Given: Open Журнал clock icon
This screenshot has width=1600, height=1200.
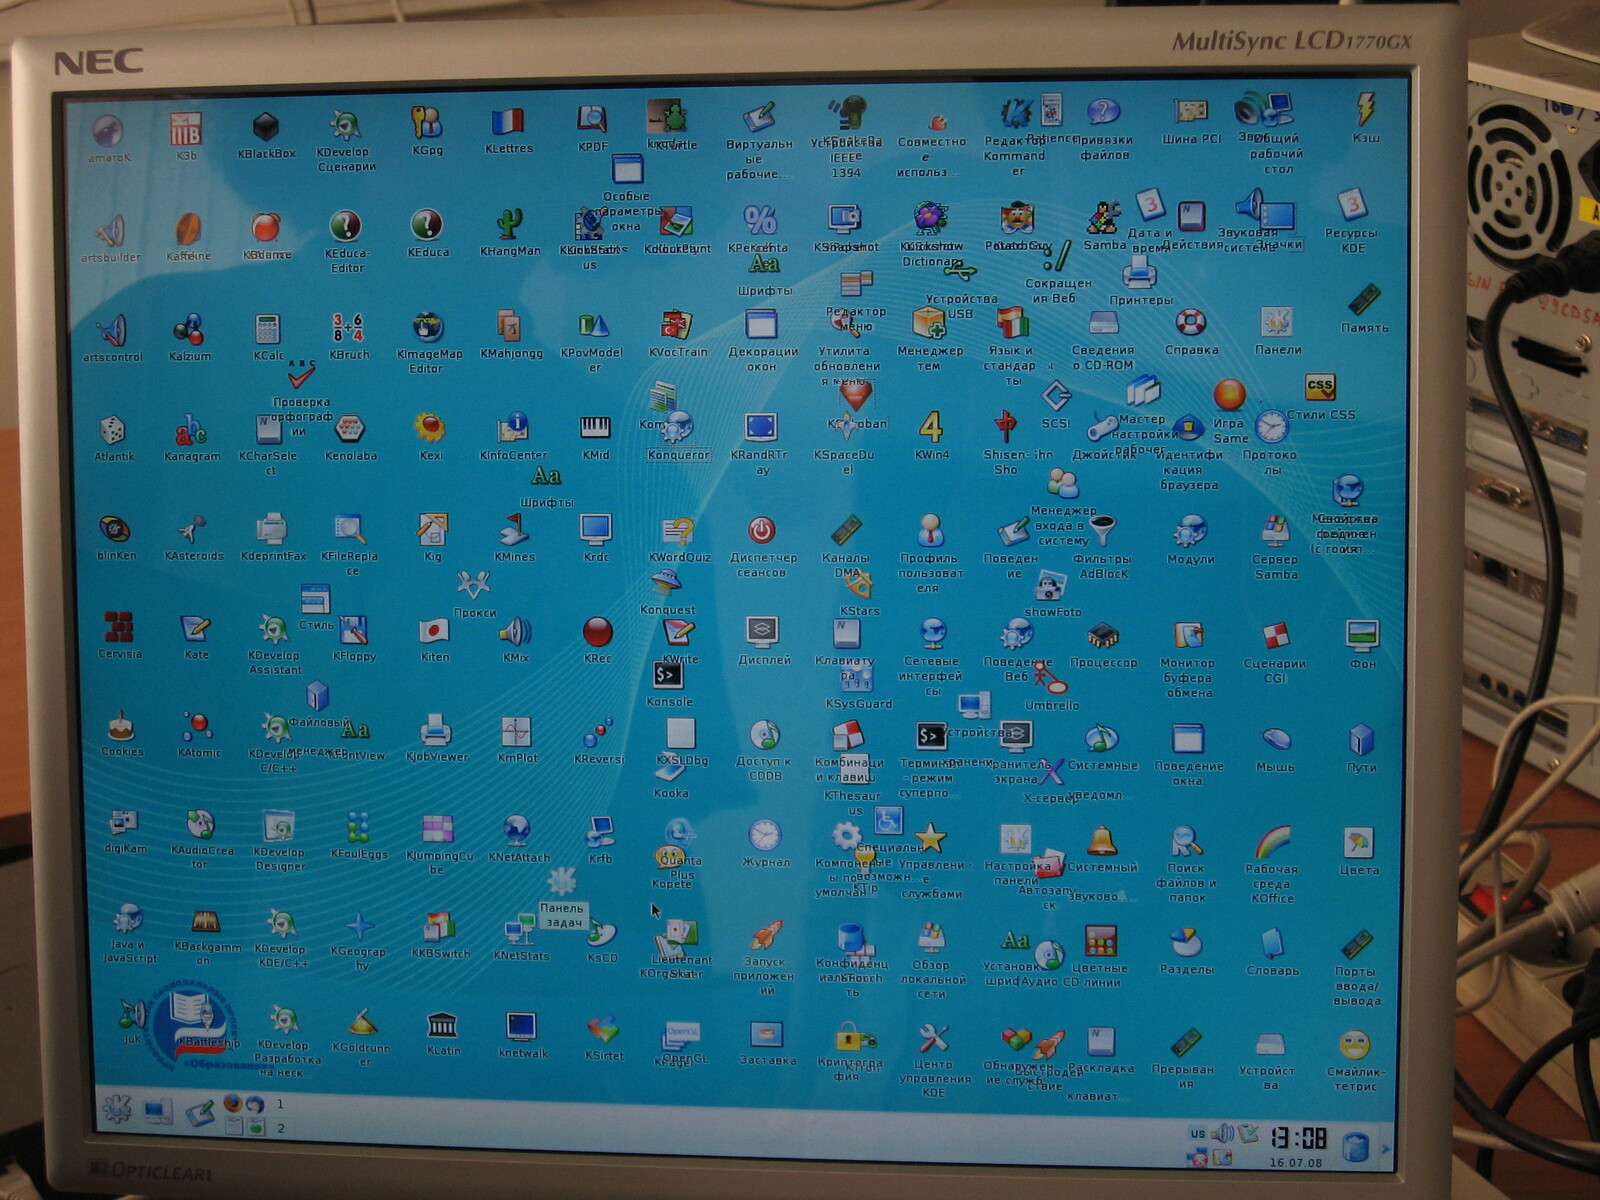Looking at the screenshot, I should pyautogui.click(x=765, y=835).
